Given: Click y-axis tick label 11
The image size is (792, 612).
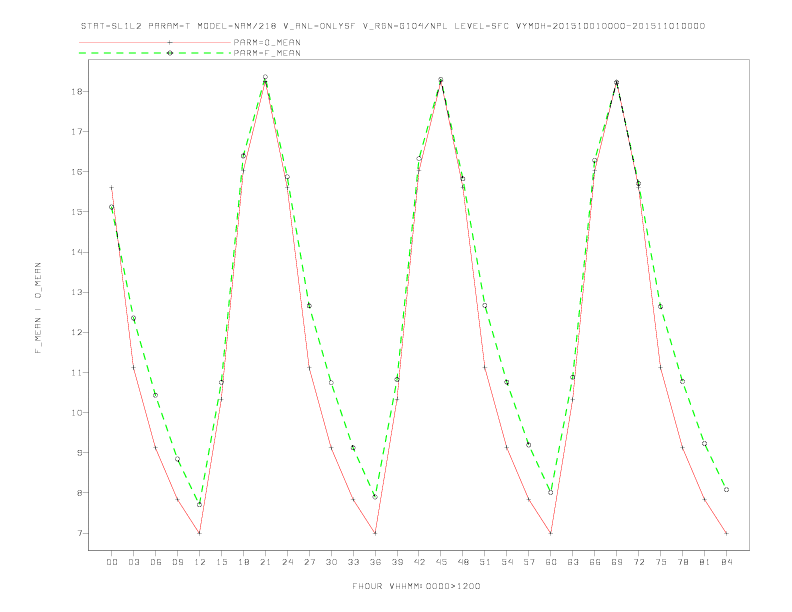Looking at the screenshot, I should pos(77,373).
